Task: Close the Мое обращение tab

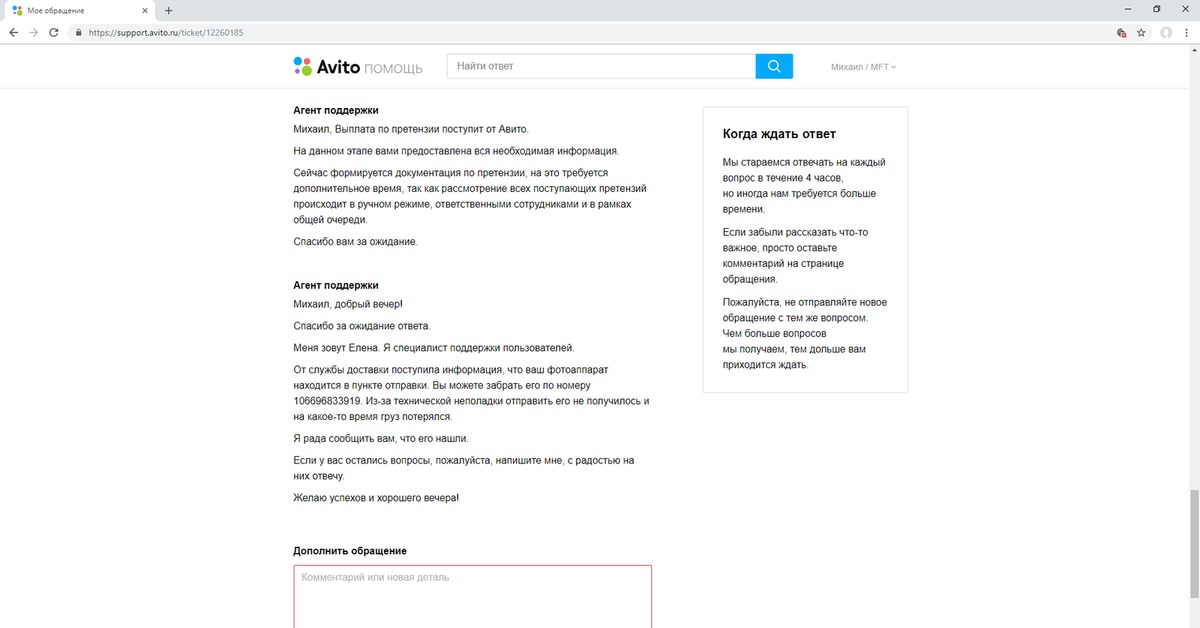Action: click(146, 10)
